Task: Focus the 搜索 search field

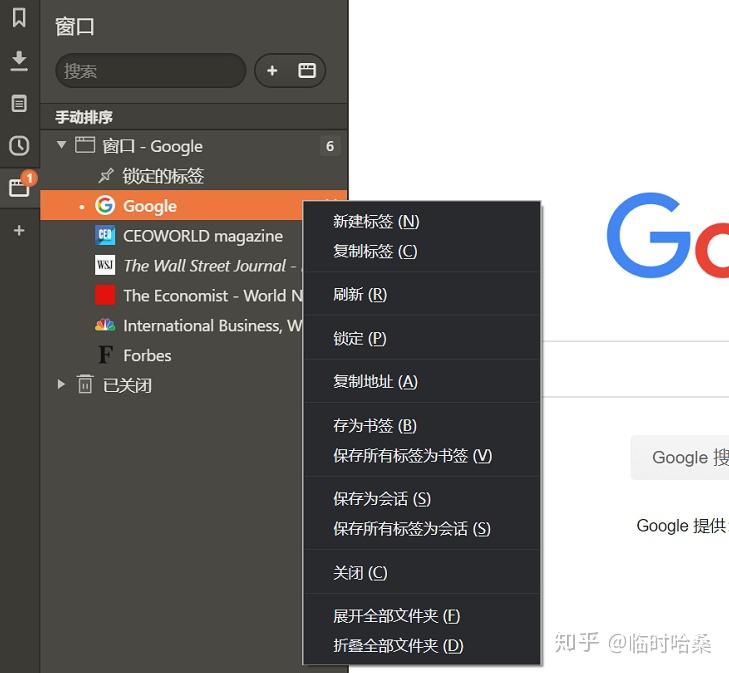Action: point(151,71)
